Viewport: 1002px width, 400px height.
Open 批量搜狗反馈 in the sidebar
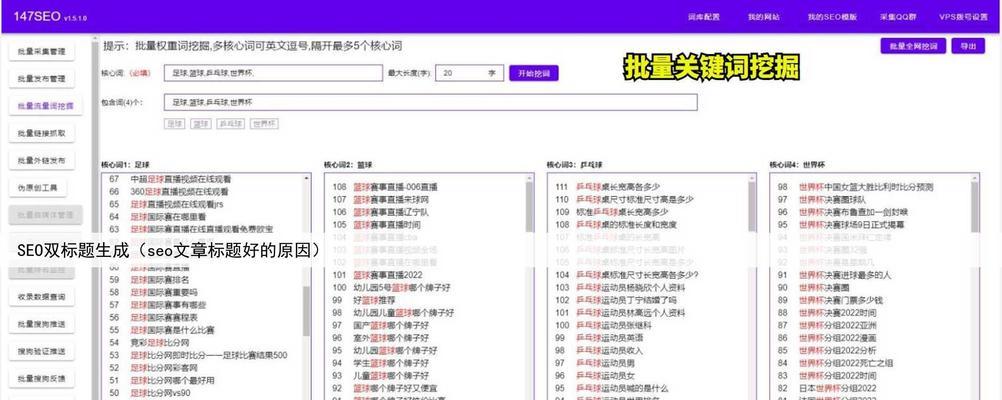tap(42, 379)
